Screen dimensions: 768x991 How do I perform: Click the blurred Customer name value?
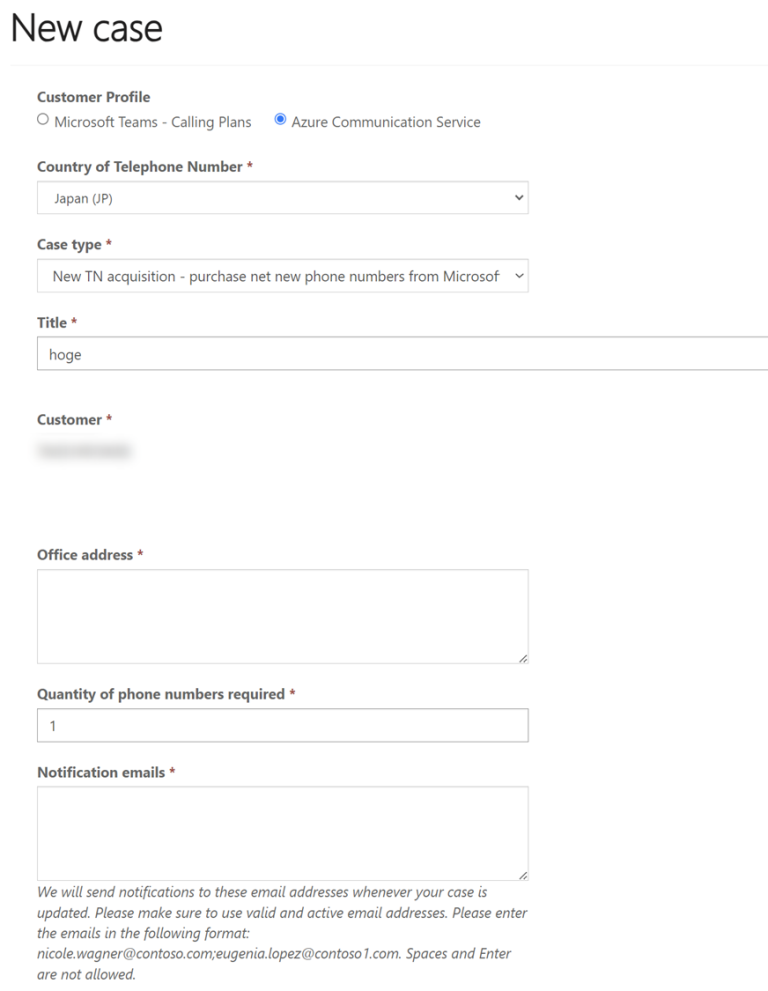[x=84, y=451]
